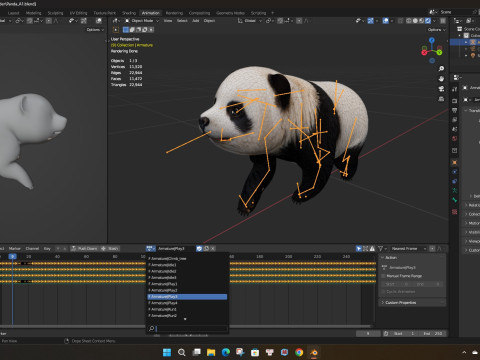Image resolution: width=480 pixels, height=360 pixels.
Task: Open Object Mode dropdown
Action: point(142,21)
